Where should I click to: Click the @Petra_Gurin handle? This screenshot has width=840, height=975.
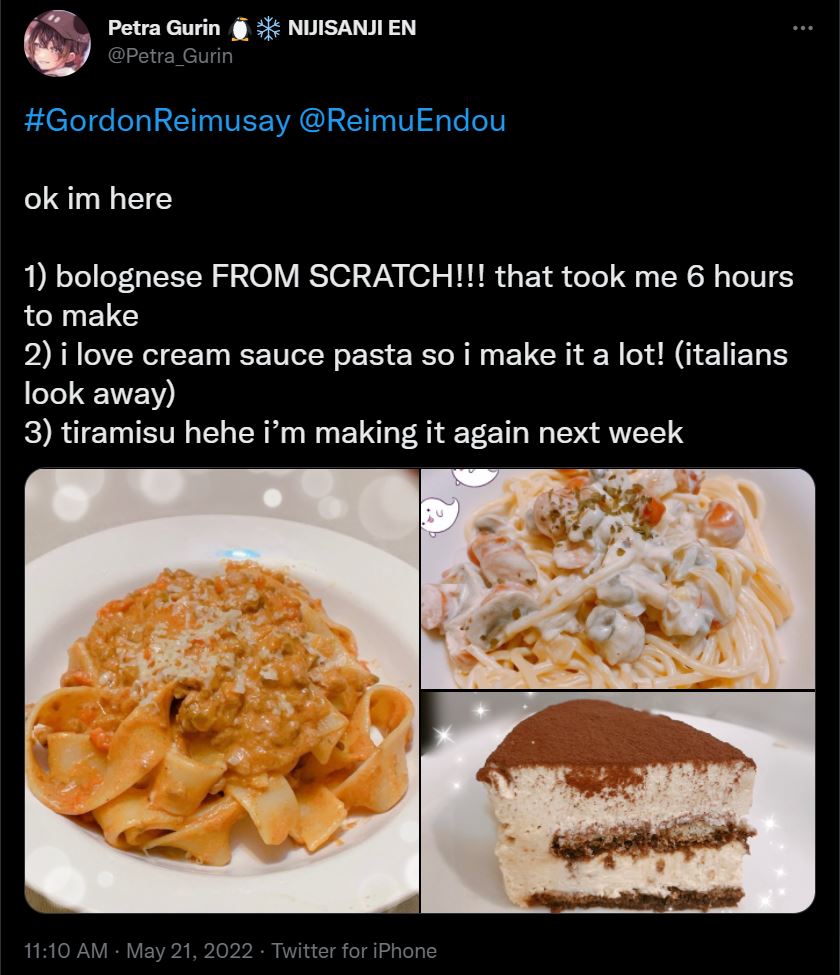click(170, 56)
